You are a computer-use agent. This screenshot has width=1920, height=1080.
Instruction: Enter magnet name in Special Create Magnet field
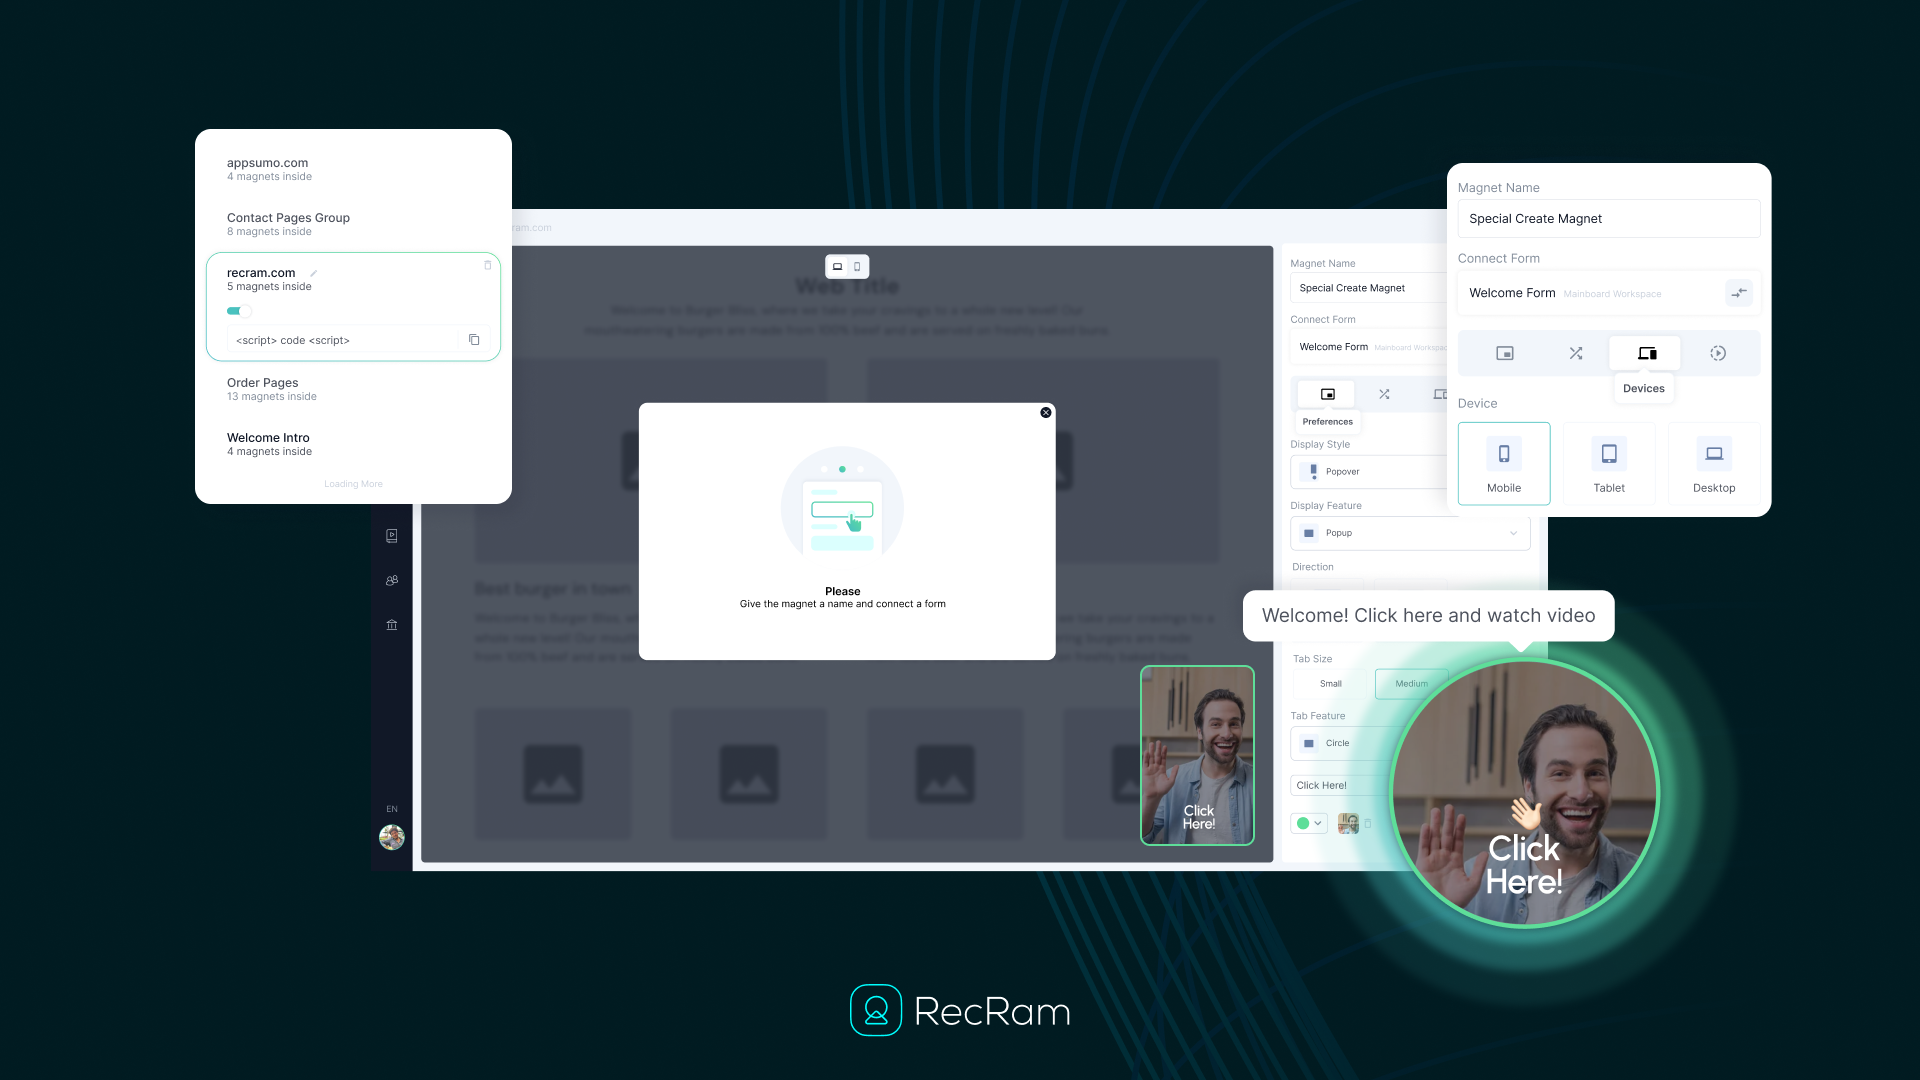coord(1607,218)
